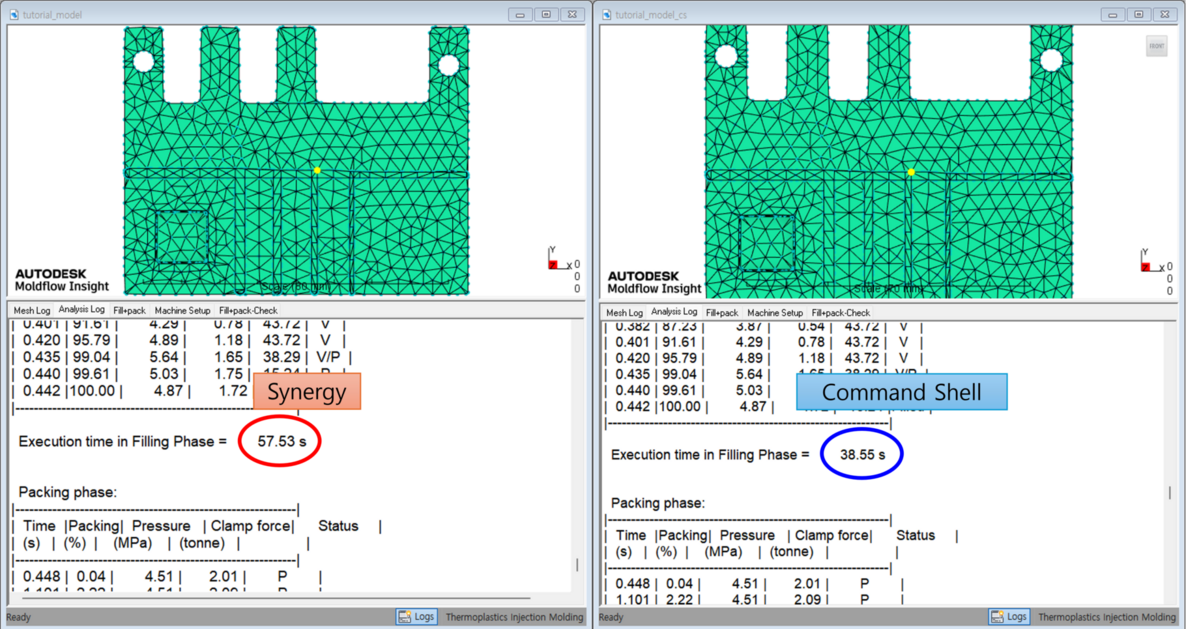Switch to Fill+pack tab in tutorial_model window
Screen dimensions: 1186x629
129,311
